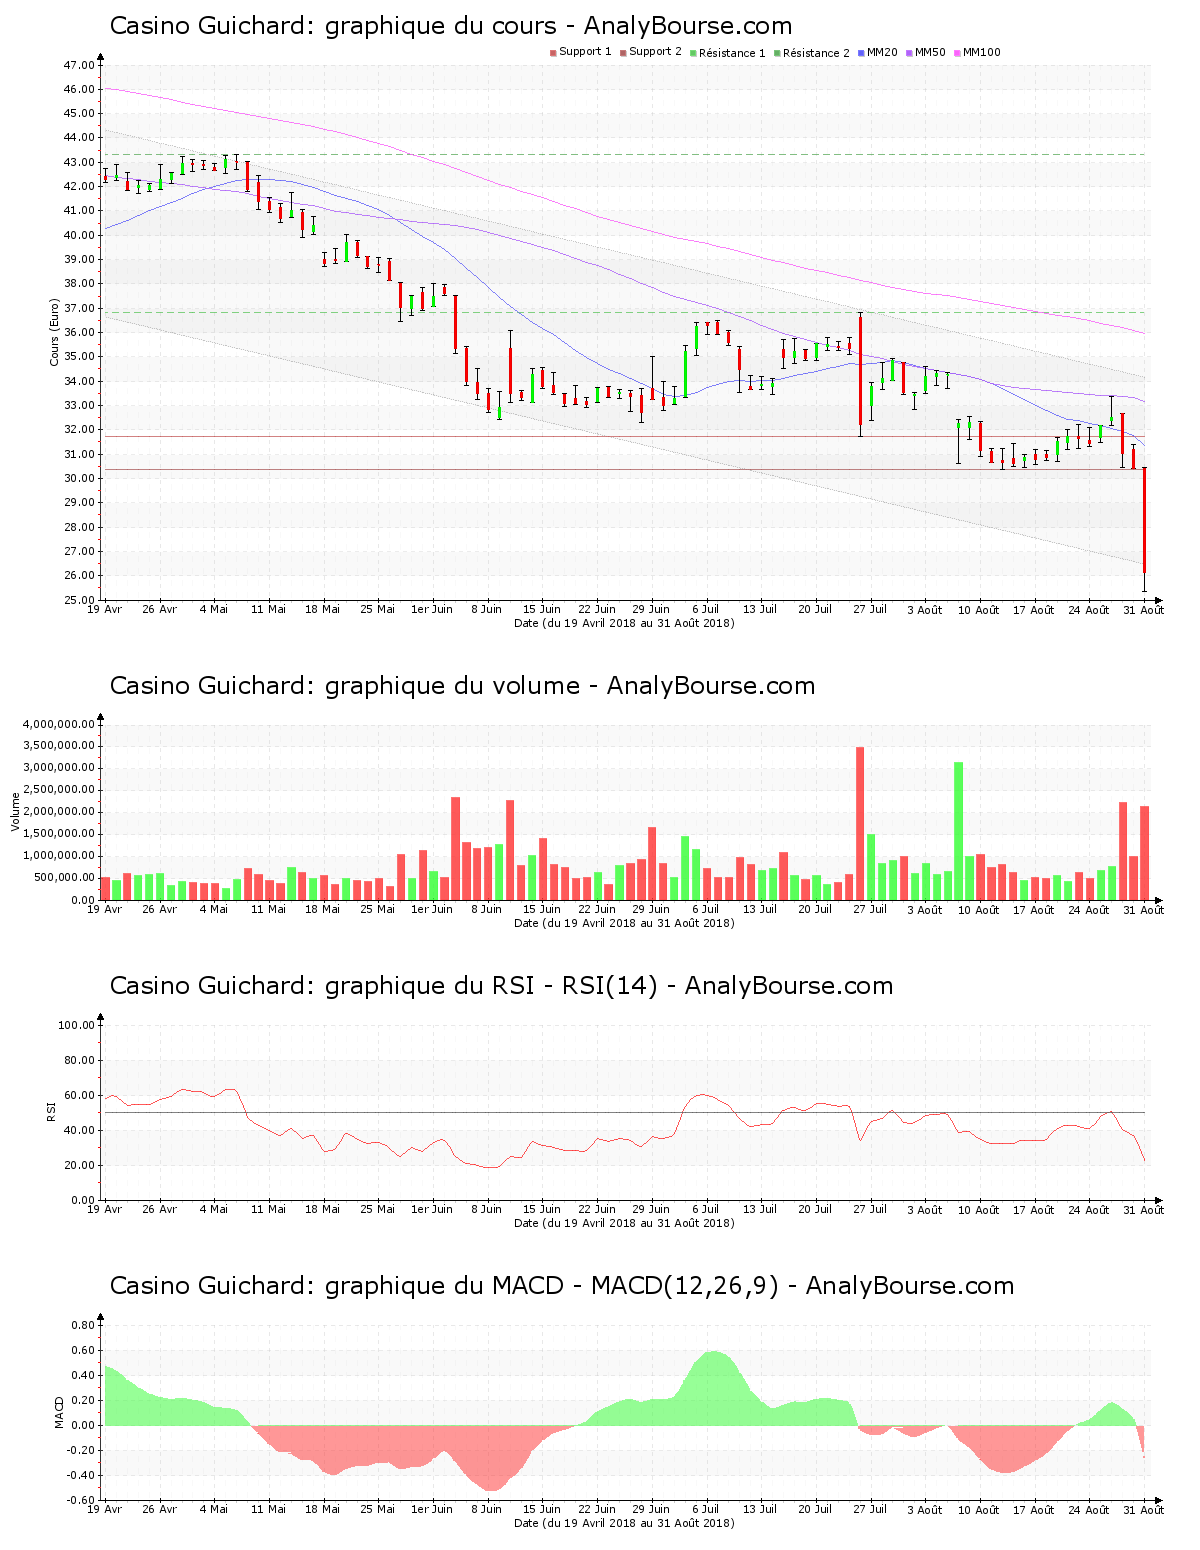Click the 20.00 value on RSI axis
The image size is (1200, 1550).
point(80,1165)
